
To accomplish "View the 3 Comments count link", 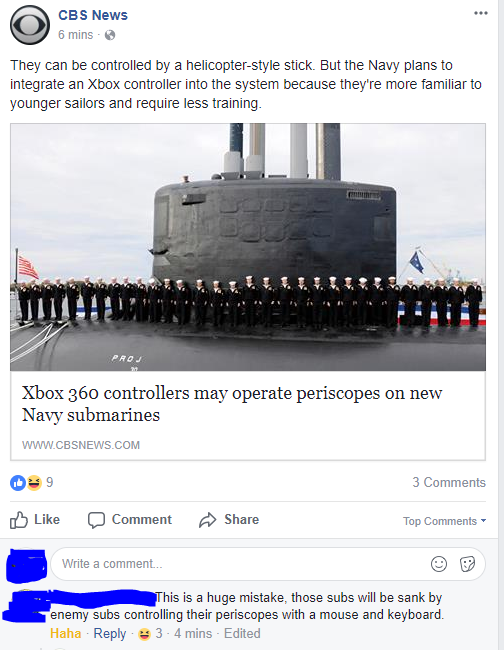I will pos(449,483).
